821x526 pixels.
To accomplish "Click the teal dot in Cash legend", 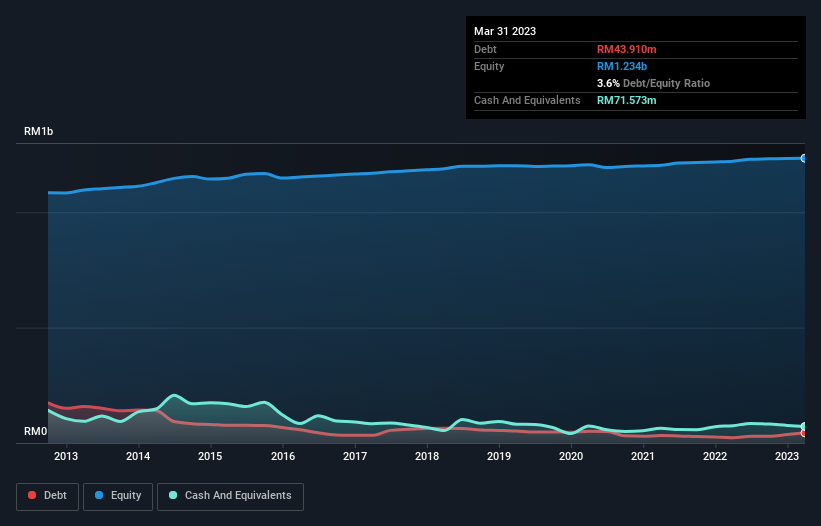I will click(173, 496).
